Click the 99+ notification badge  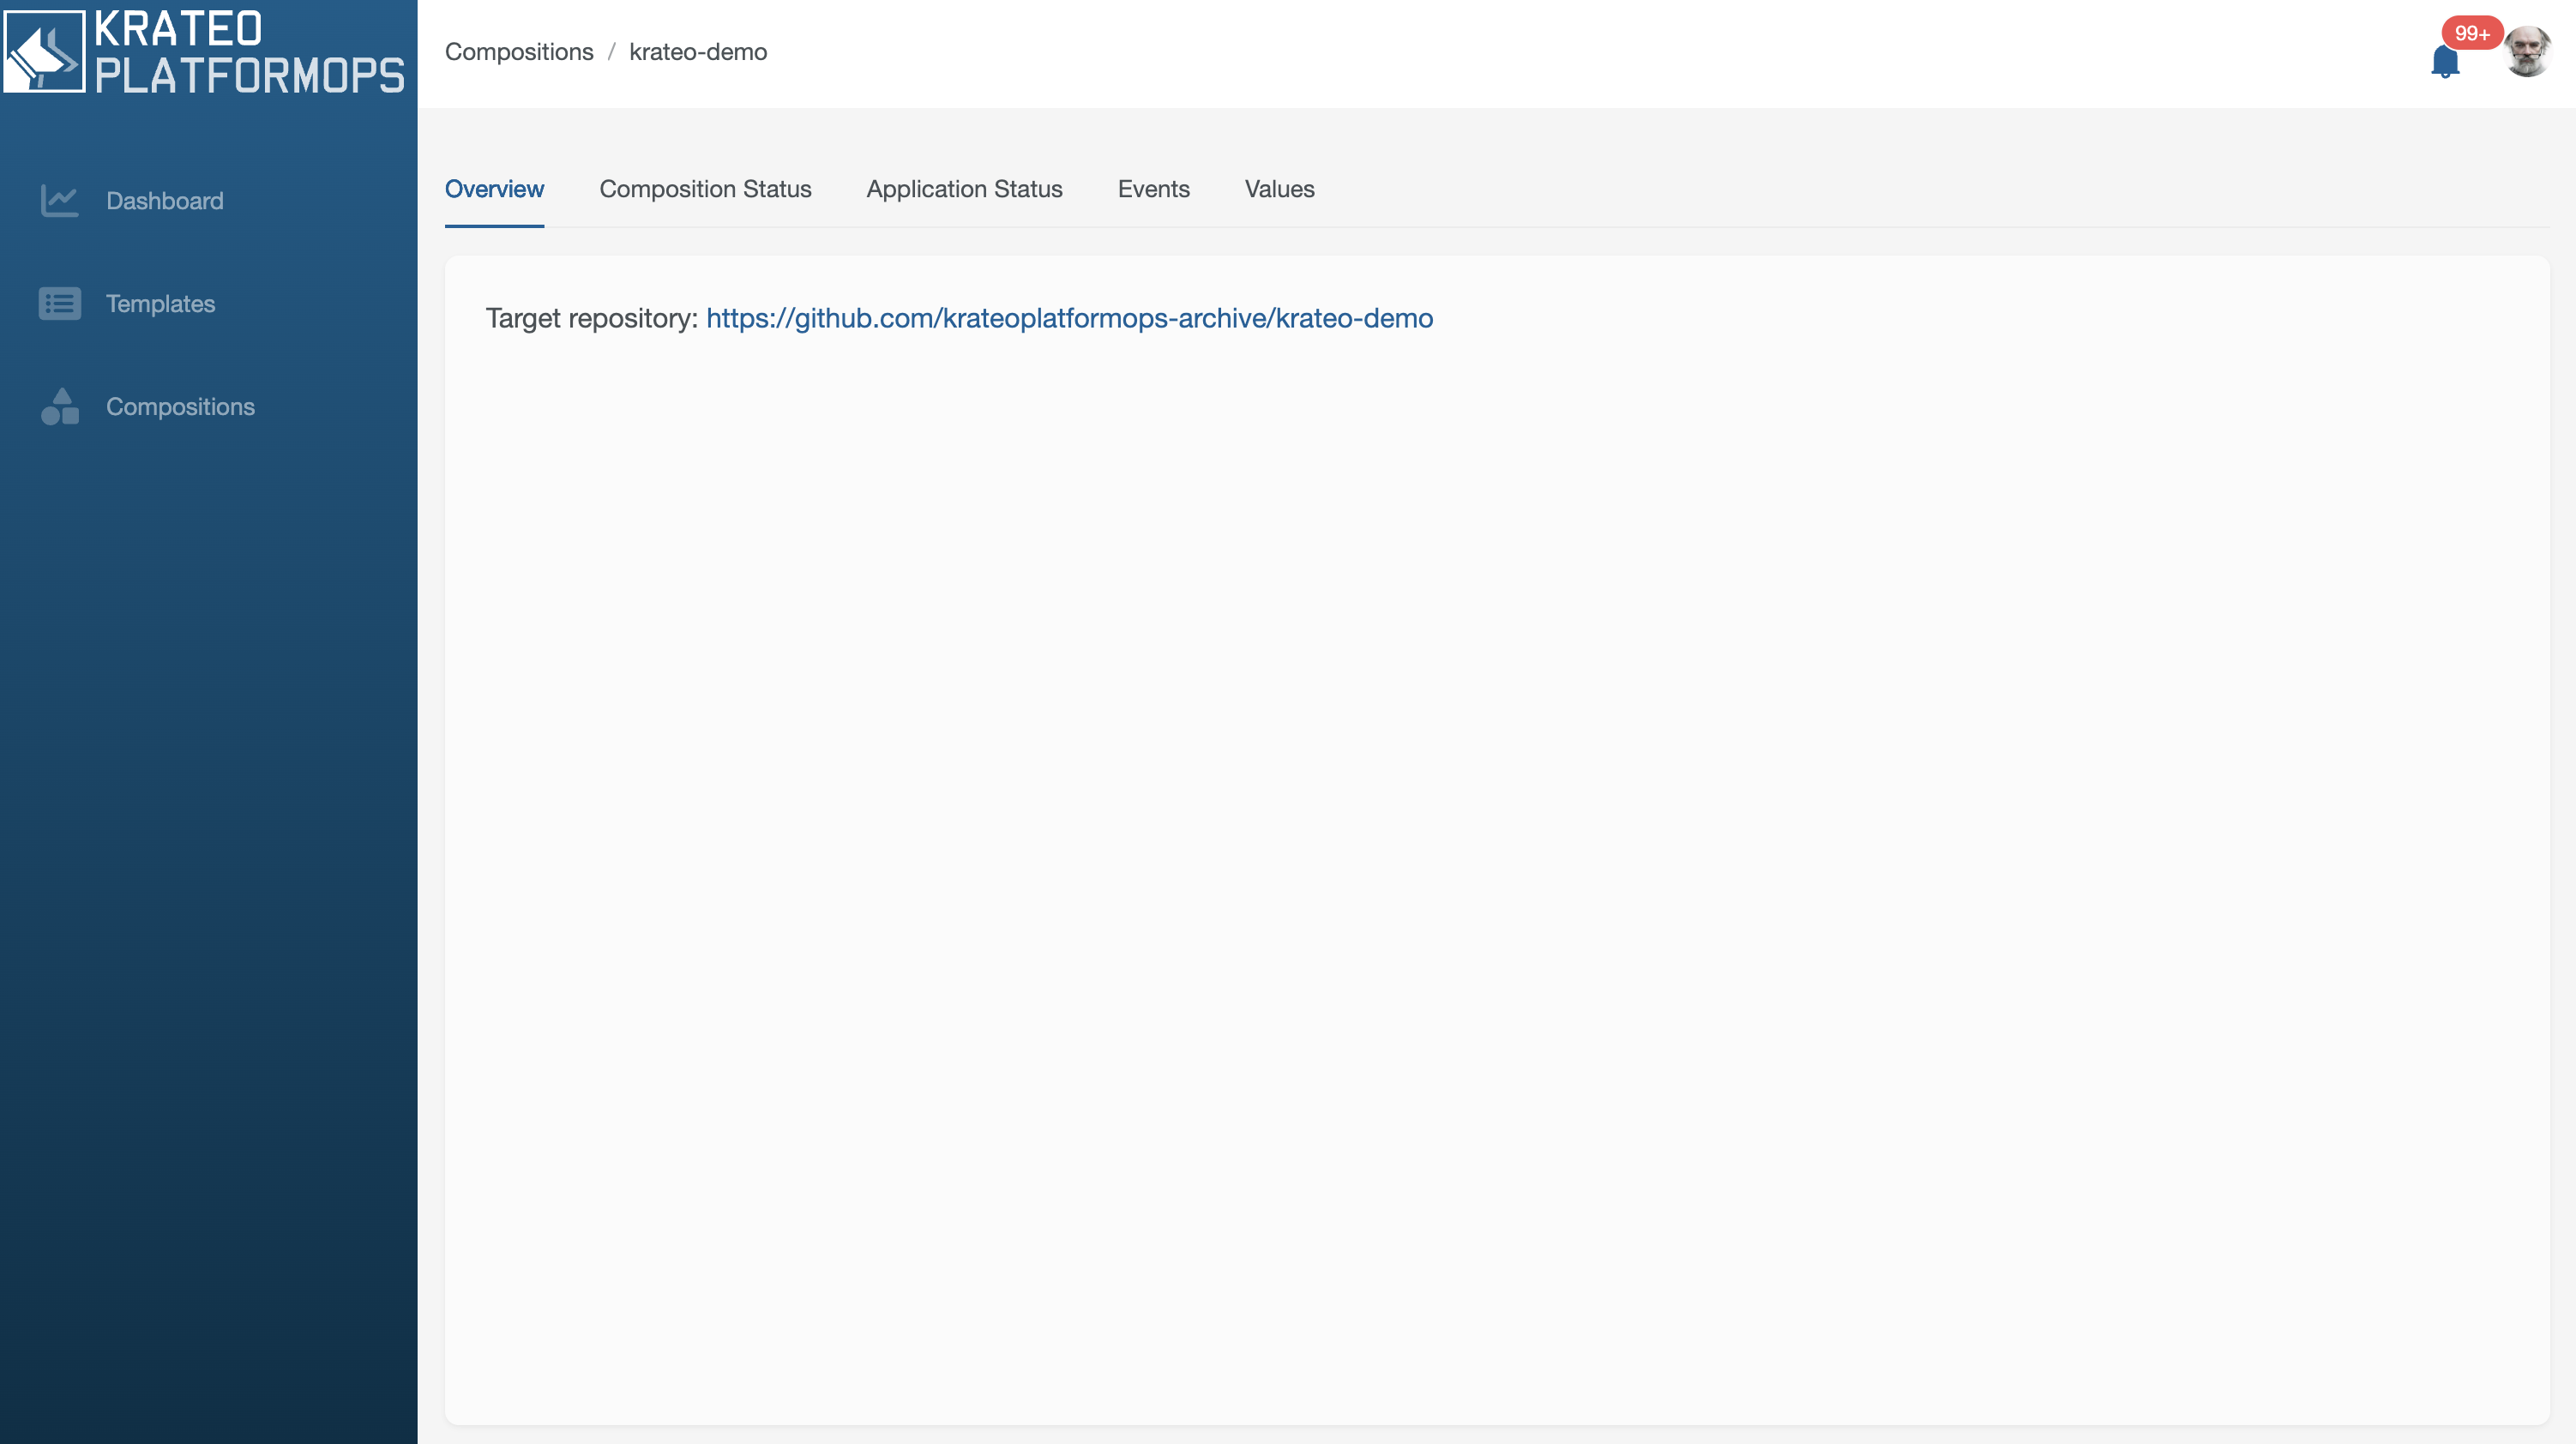[2472, 33]
